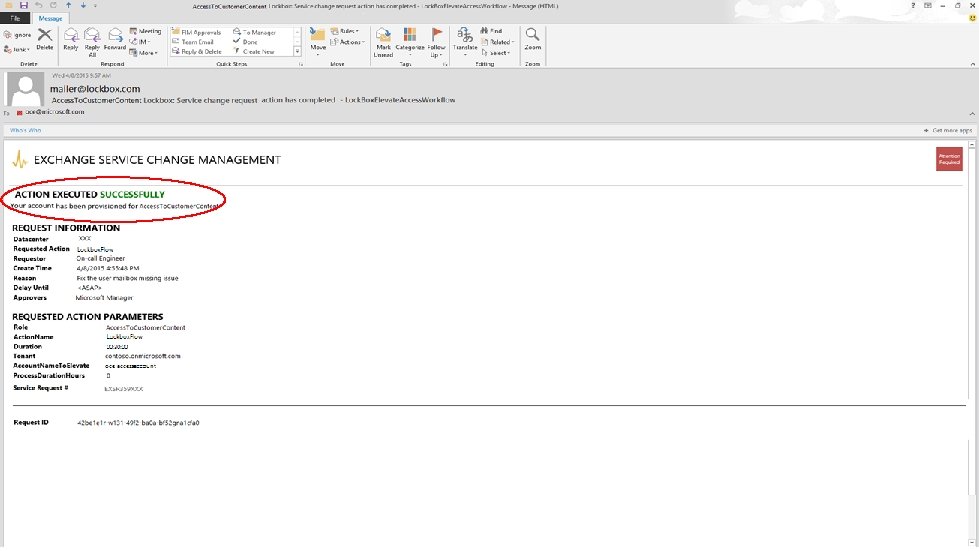Go to Previous Item with up arrow

(69, 5)
